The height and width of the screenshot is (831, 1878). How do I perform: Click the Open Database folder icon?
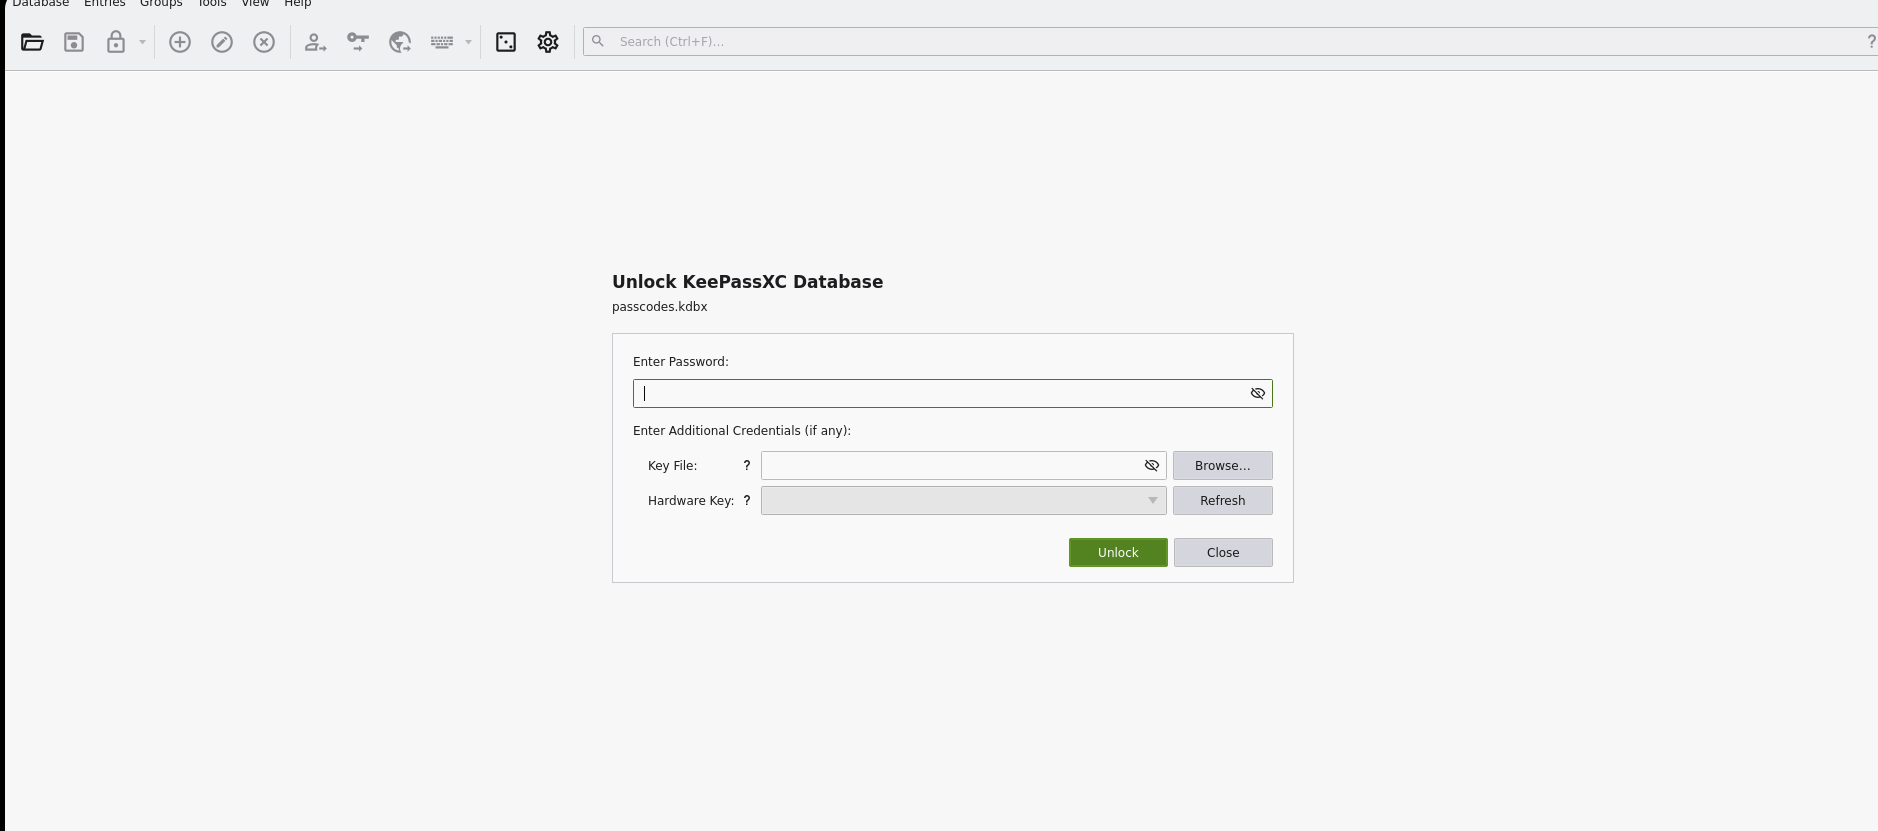click(x=32, y=42)
